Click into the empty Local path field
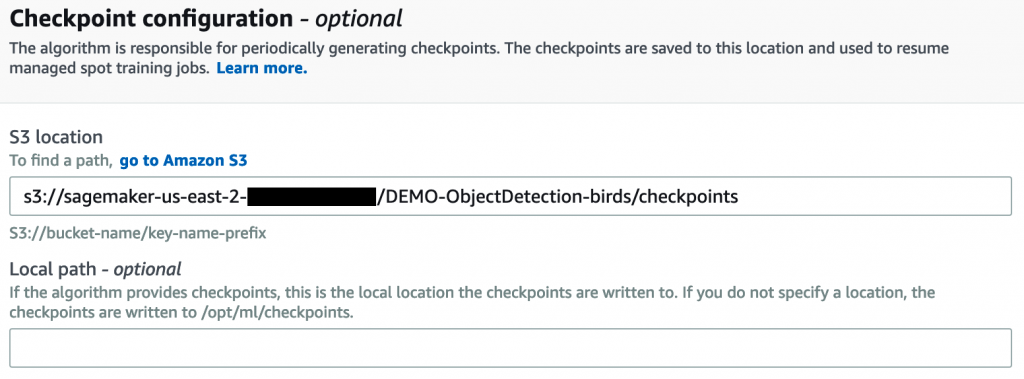 [510, 347]
